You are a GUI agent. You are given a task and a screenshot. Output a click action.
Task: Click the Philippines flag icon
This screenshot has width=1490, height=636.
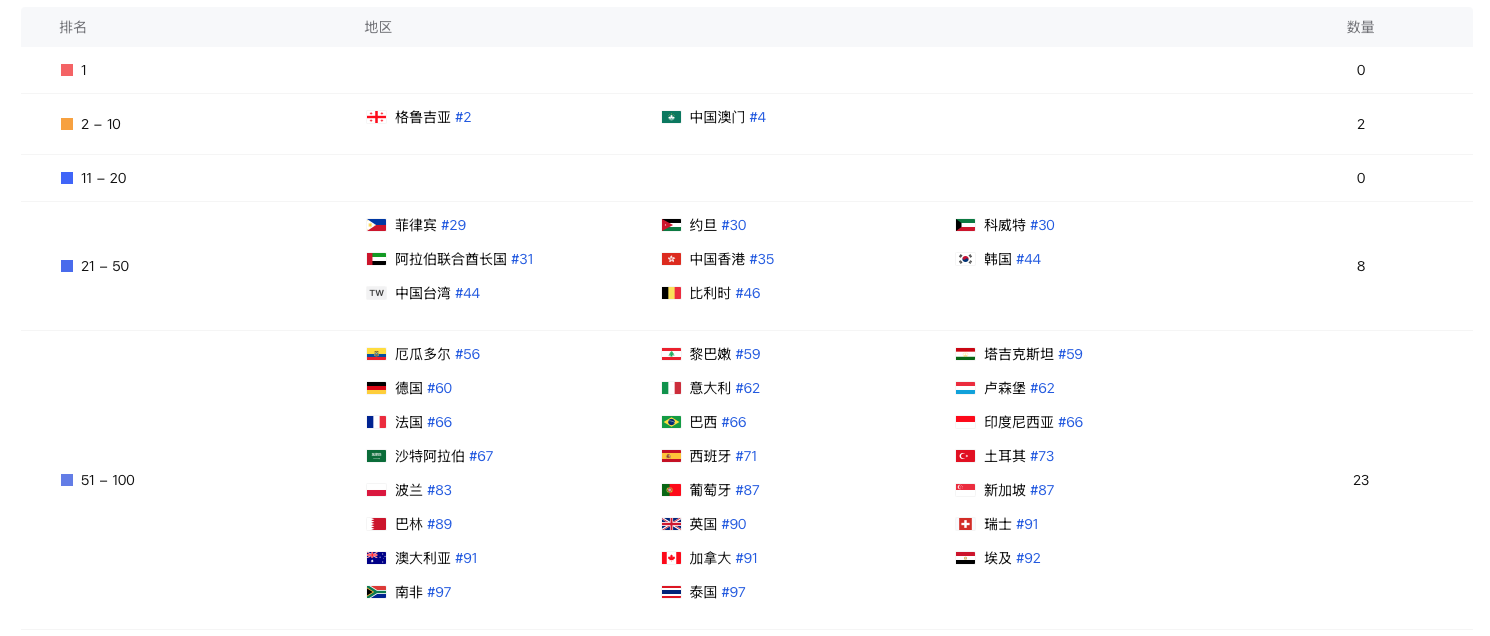click(376, 225)
